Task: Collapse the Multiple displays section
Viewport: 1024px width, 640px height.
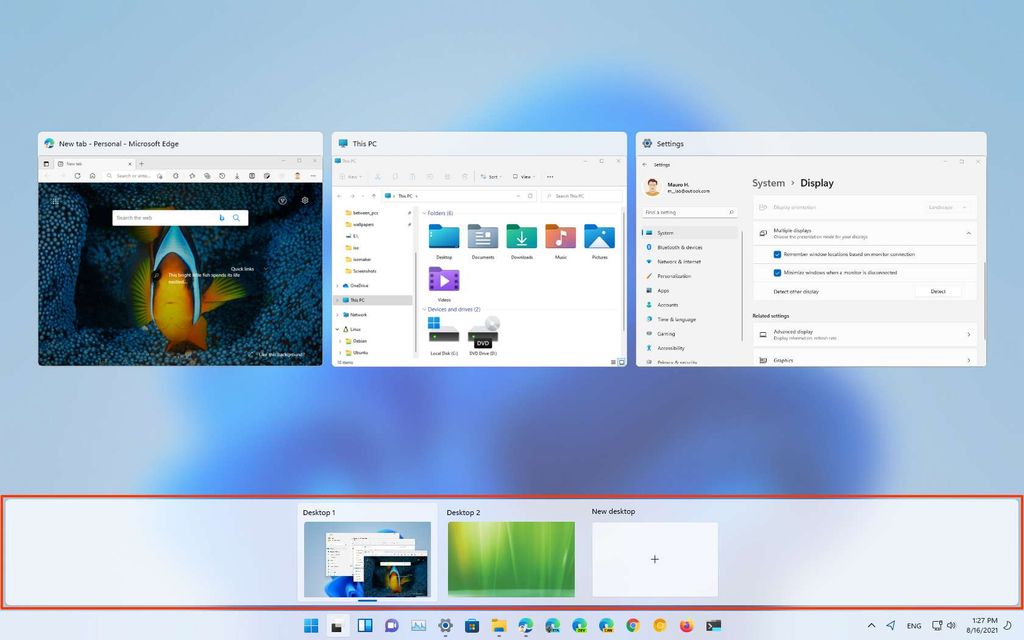Action: 969,234
